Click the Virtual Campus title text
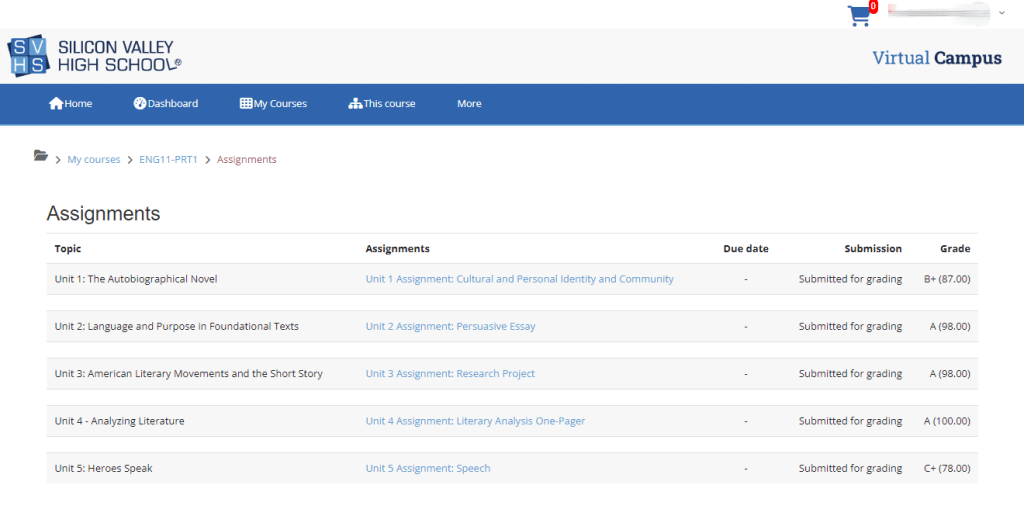Viewport: 1024px width, 516px height. [x=936, y=58]
